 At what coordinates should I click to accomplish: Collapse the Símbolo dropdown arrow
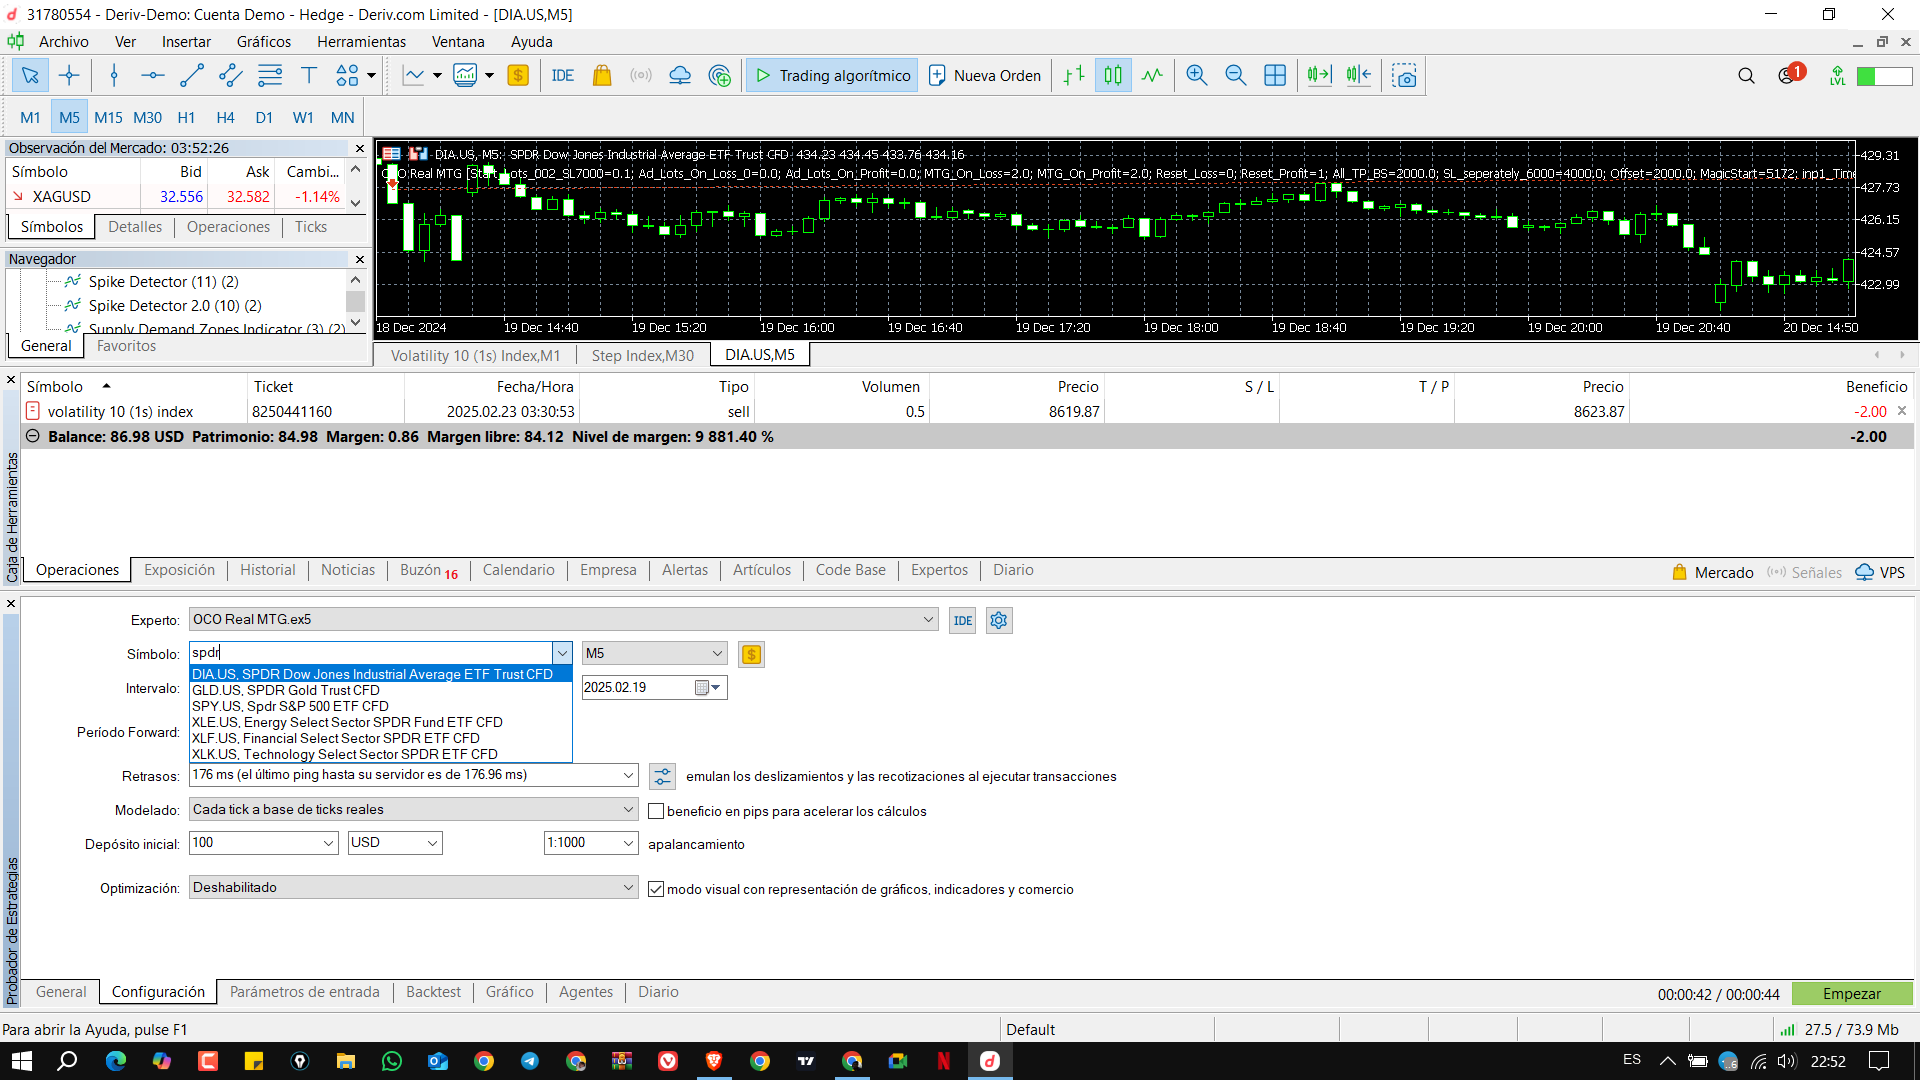pyautogui.click(x=562, y=653)
